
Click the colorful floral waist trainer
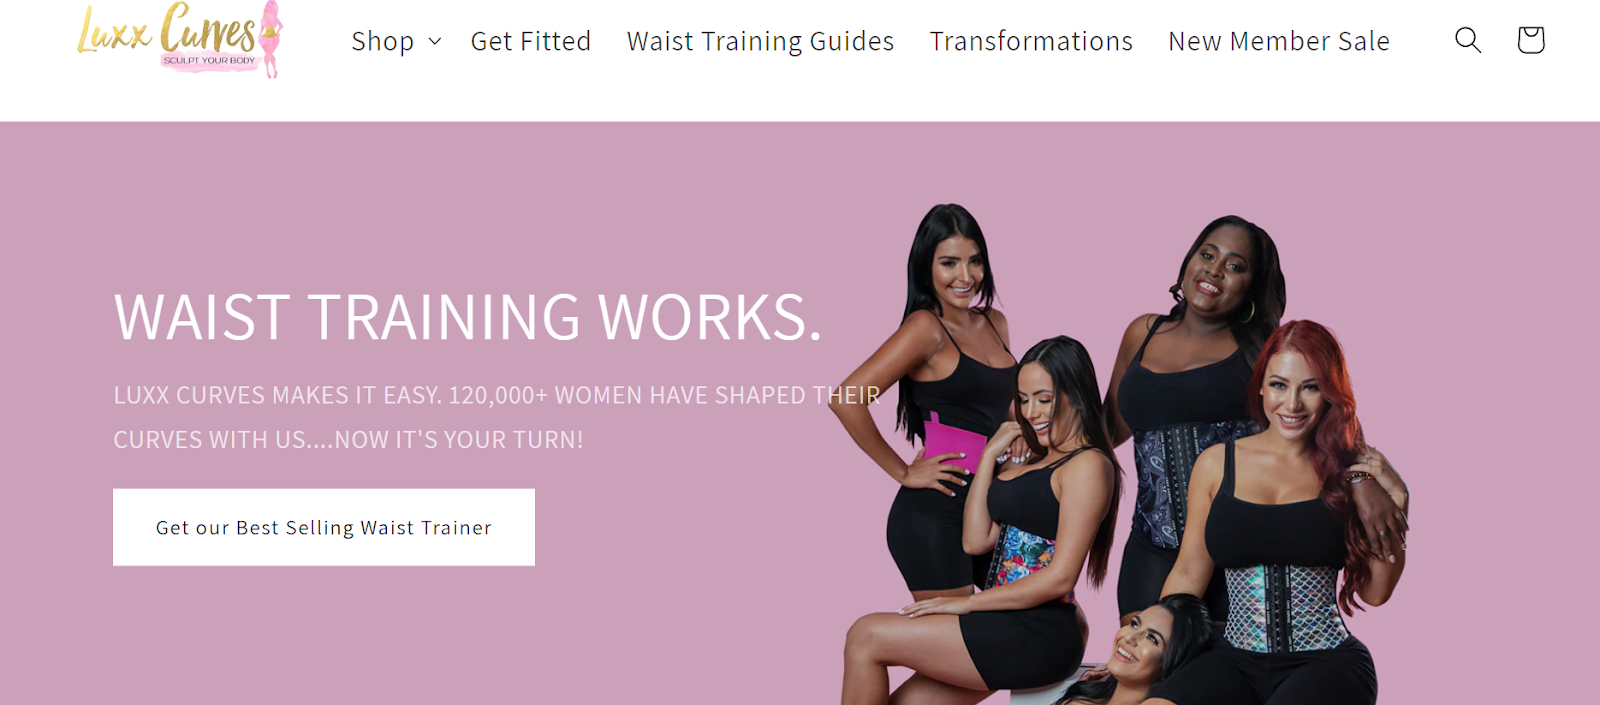1022,558
